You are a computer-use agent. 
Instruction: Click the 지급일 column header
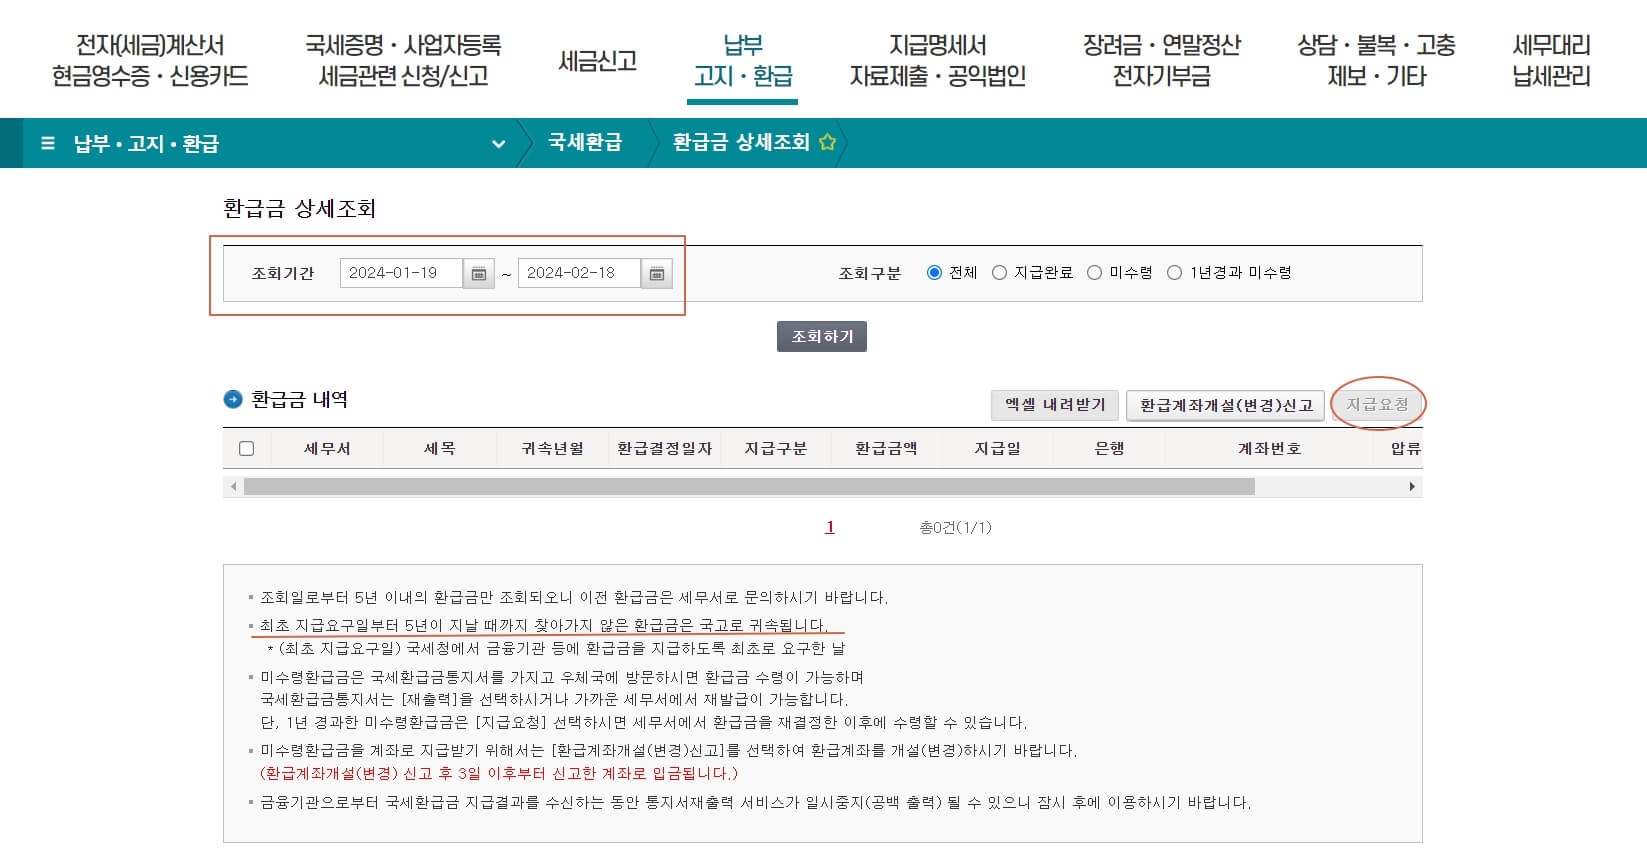(998, 449)
